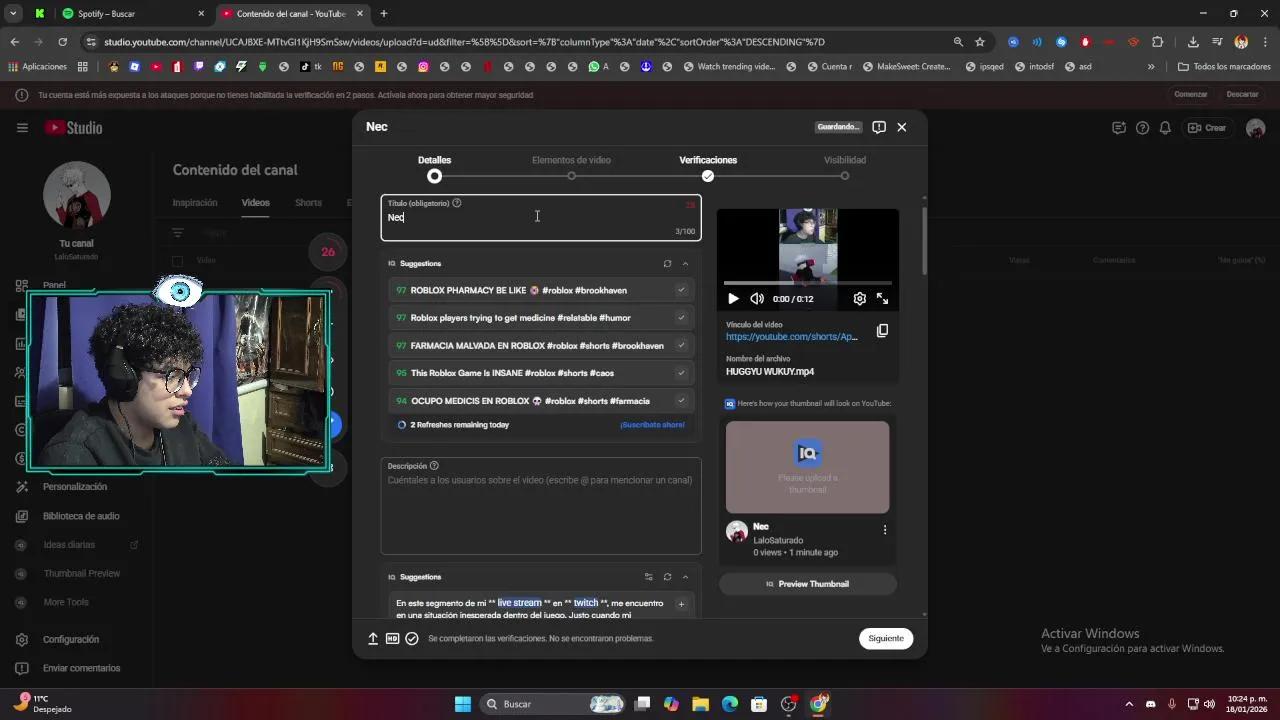Image resolution: width=1280 pixels, height=720 pixels.
Task: Refresh the title suggestions
Action: pos(667,264)
